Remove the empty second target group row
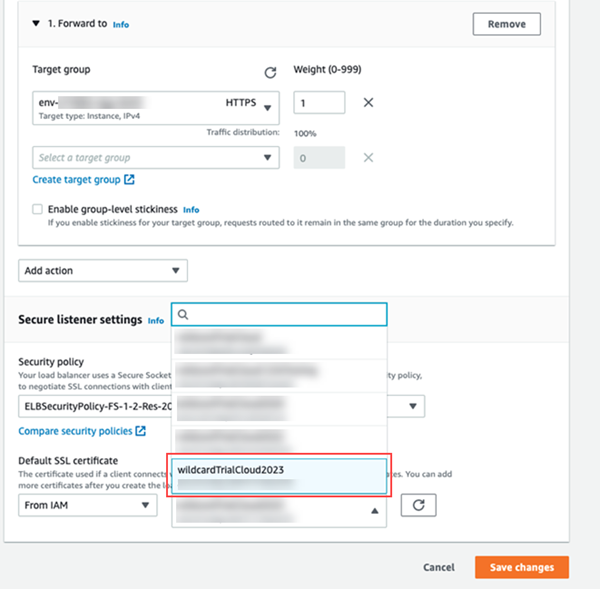This screenshot has height=589, width=600. click(368, 157)
